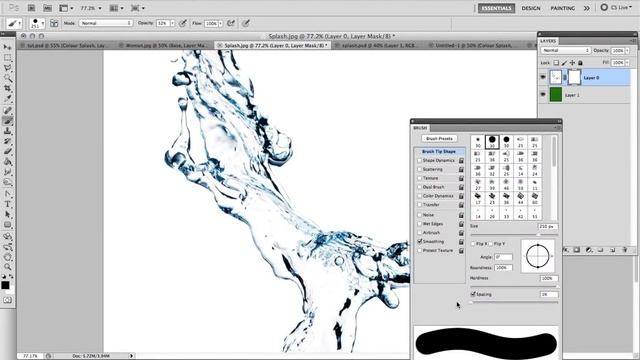Screen dimensions: 640x360
Task: Lock position in Layers panel
Action: [572, 63]
